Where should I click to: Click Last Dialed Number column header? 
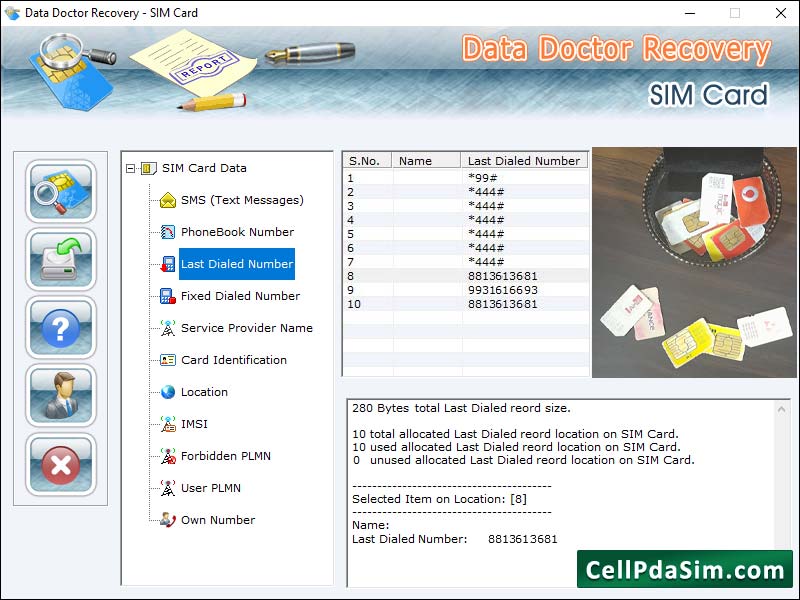point(524,161)
